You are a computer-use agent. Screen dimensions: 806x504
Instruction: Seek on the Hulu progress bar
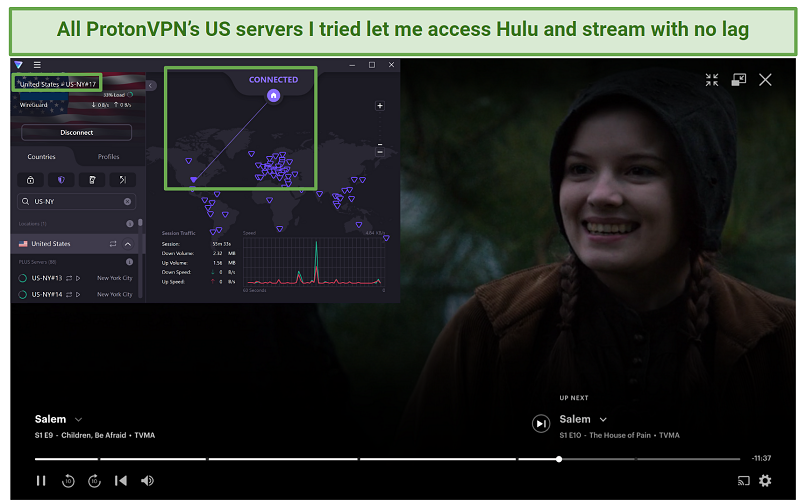388,459
